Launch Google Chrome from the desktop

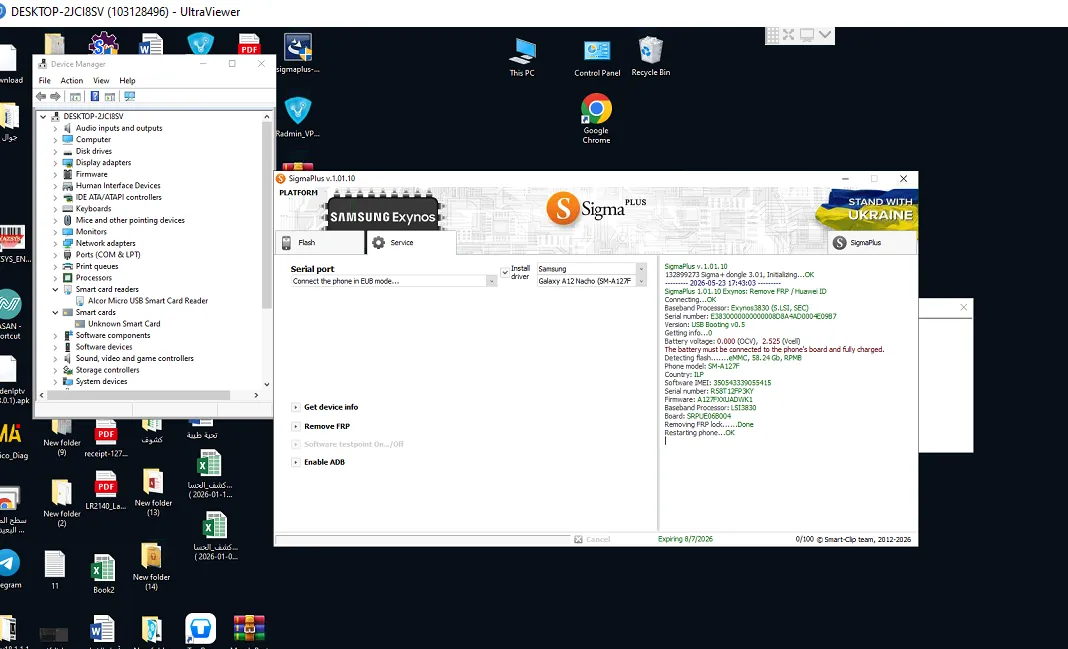[x=596, y=118]
